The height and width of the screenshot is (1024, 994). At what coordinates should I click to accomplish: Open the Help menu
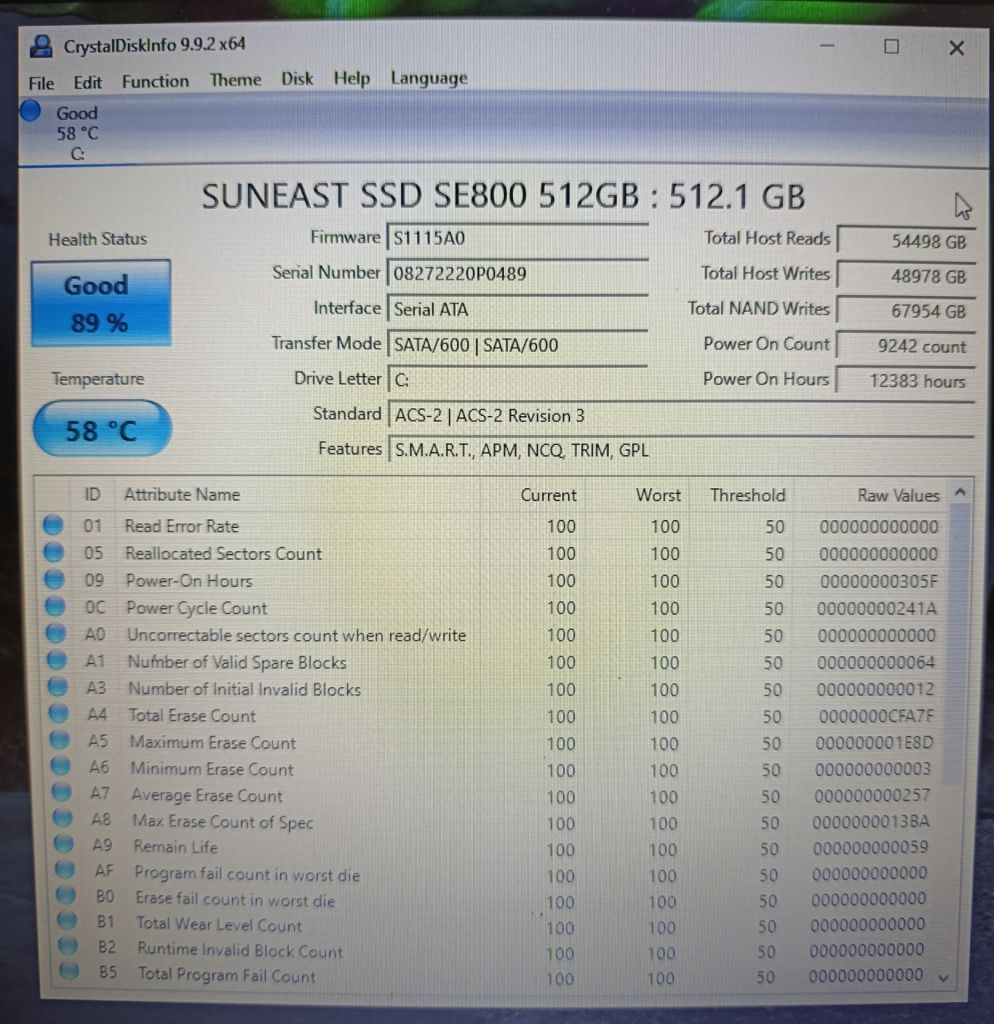tap(351, 78)
